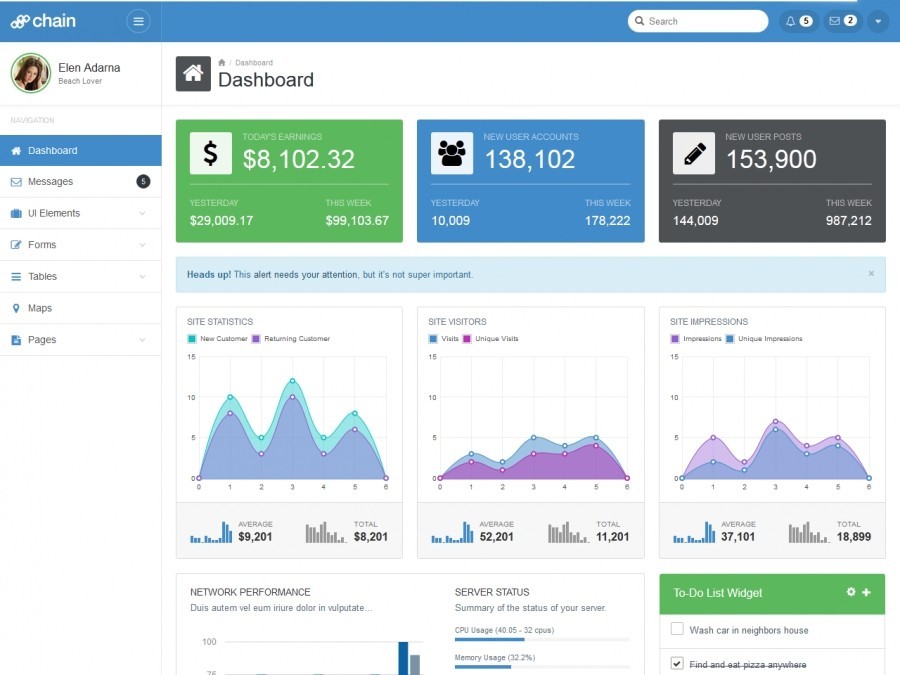The image size is (900, 675).
Task: Click Site Statistics total sparkline chart
Action: [326, 532]
